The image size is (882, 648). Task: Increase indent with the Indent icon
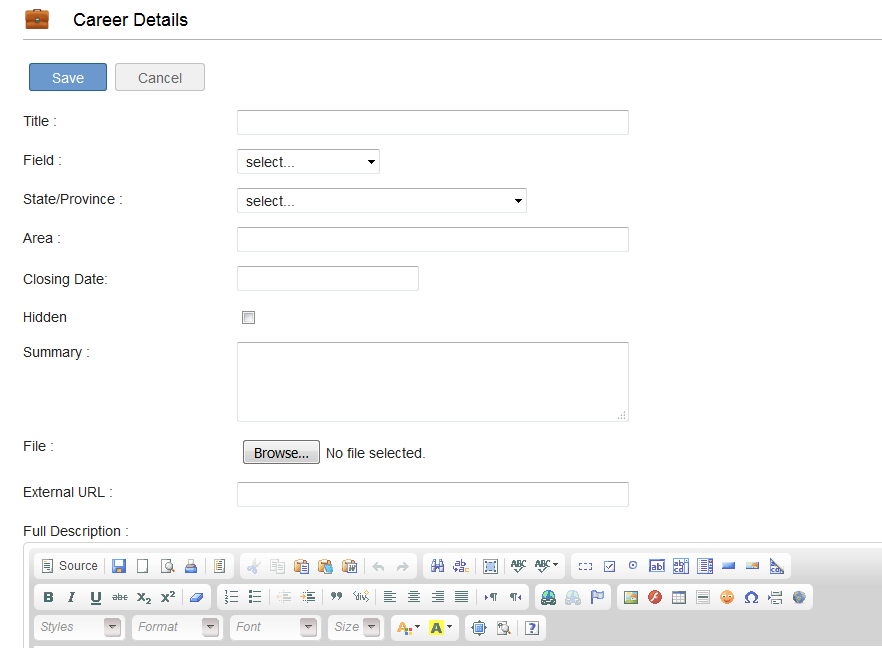tap(308, 597)
